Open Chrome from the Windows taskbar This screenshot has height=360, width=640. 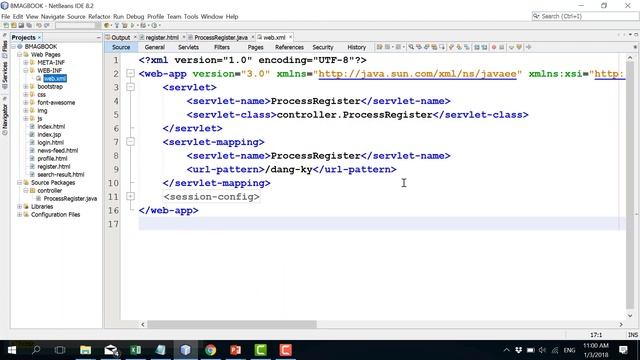210,350
